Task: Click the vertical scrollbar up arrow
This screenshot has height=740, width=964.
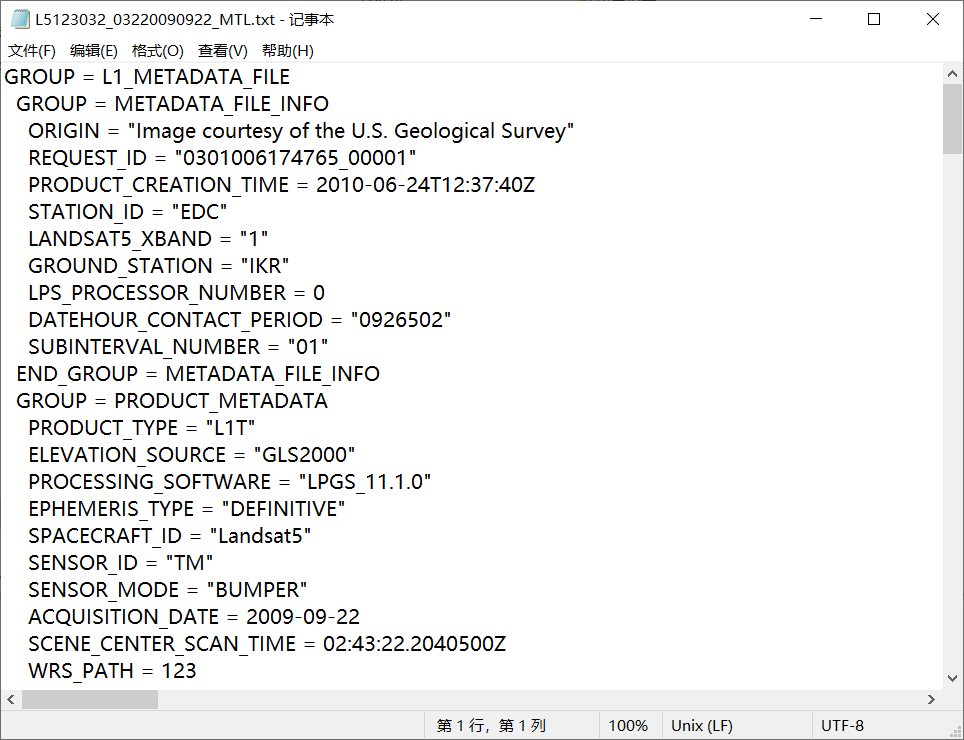Action: click(x=952, y=74)
